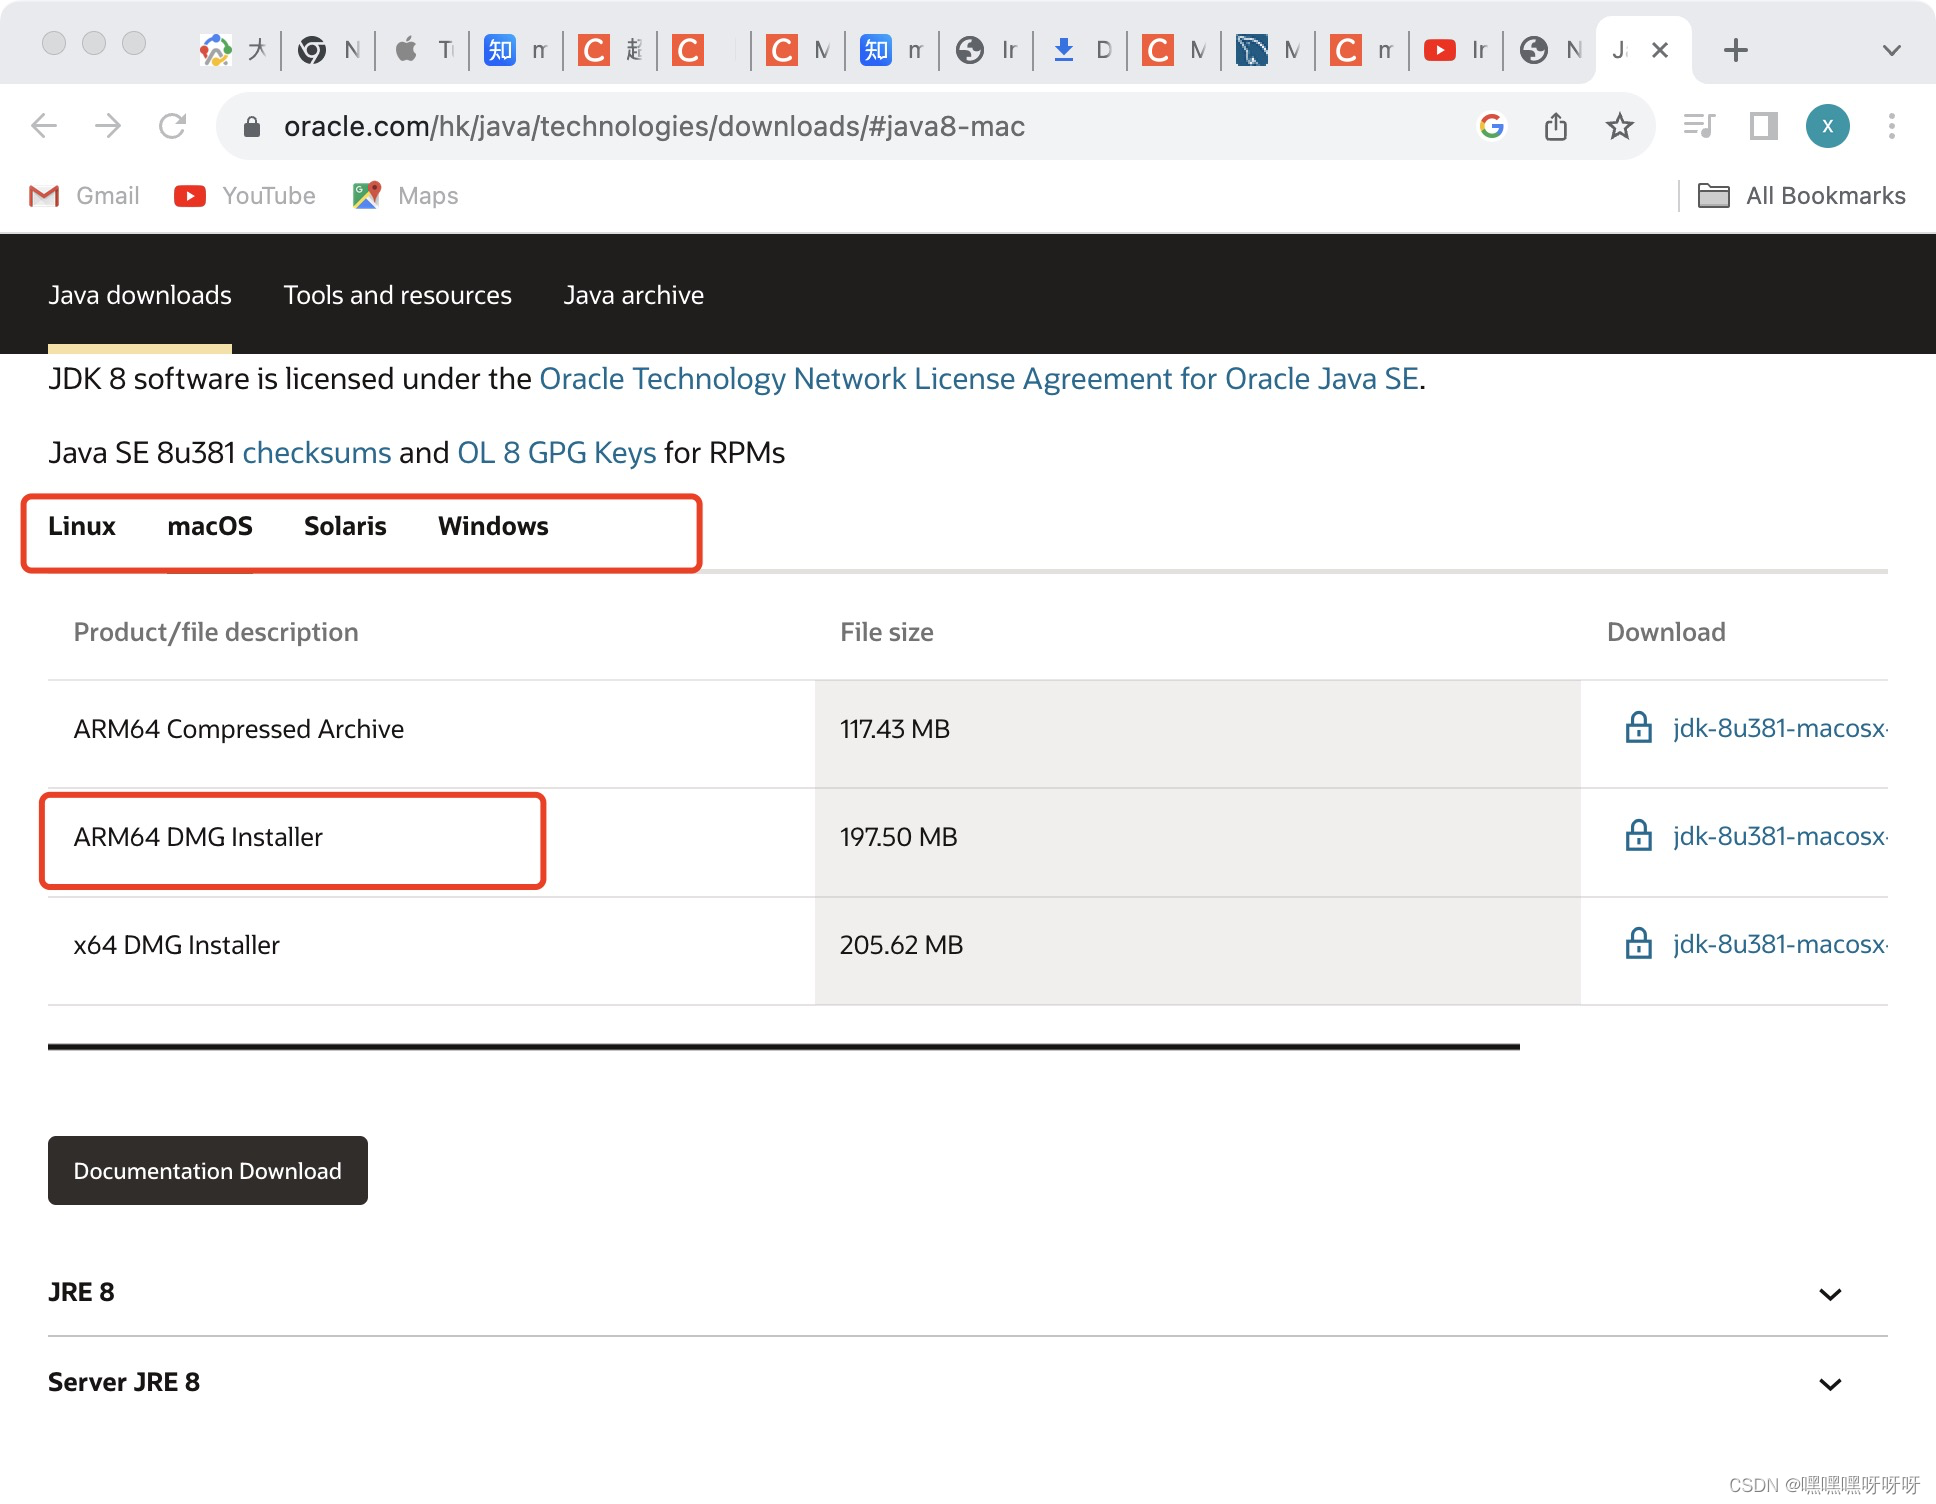Screen dimensions: 1936x1504
Task: Open the profile avatar menu
Action: tap(1827, 126)
